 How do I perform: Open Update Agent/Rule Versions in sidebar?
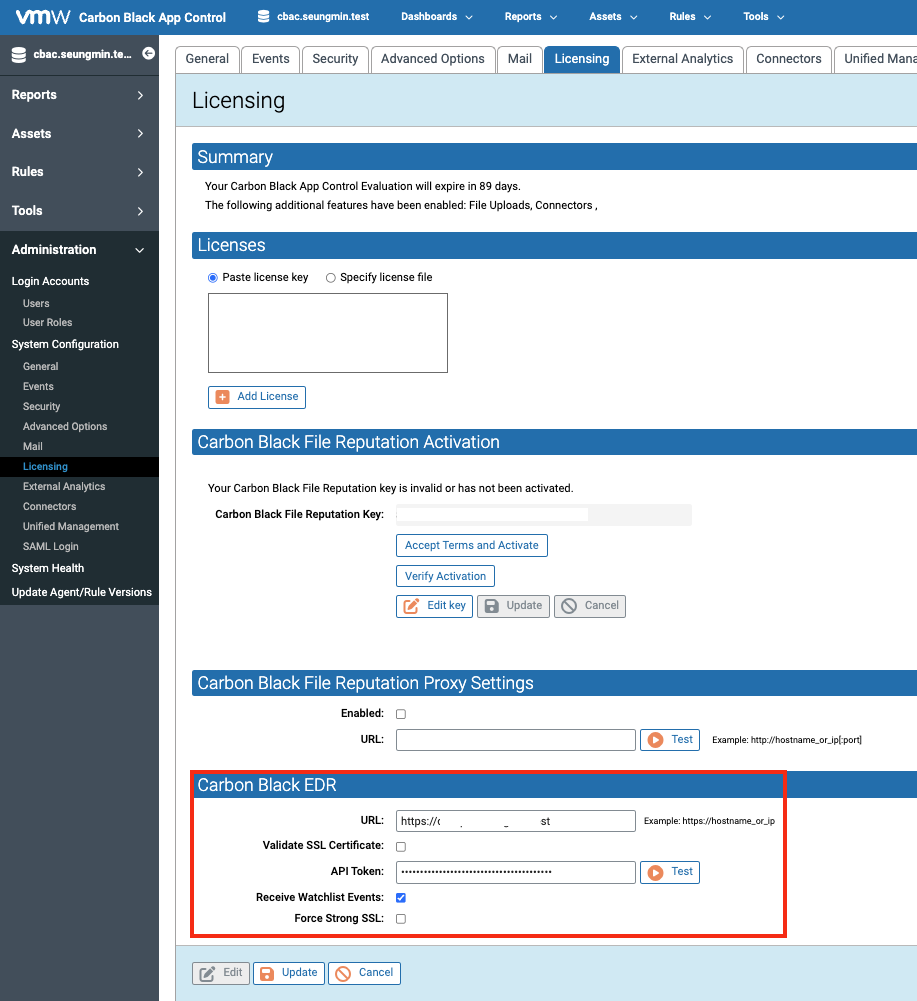(82, 592)
